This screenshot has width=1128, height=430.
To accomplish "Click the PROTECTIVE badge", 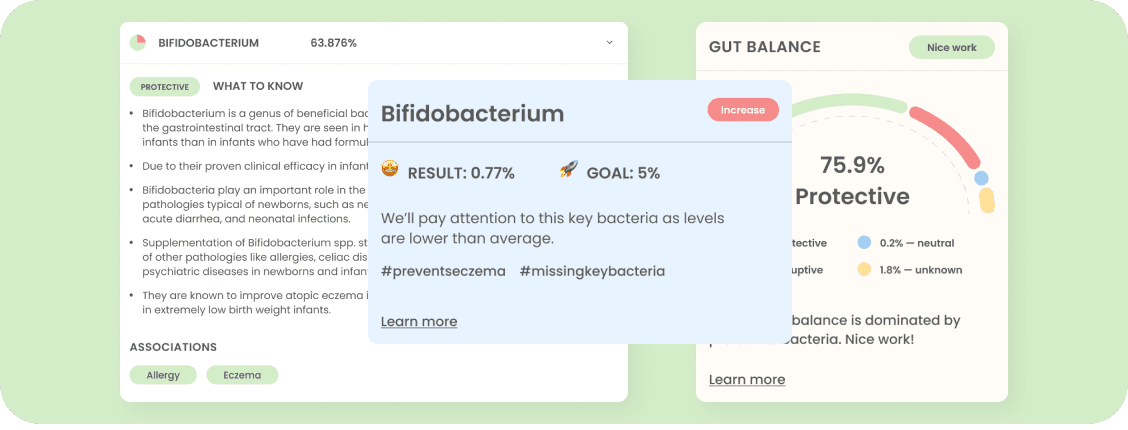I will (x=165, y=87).
